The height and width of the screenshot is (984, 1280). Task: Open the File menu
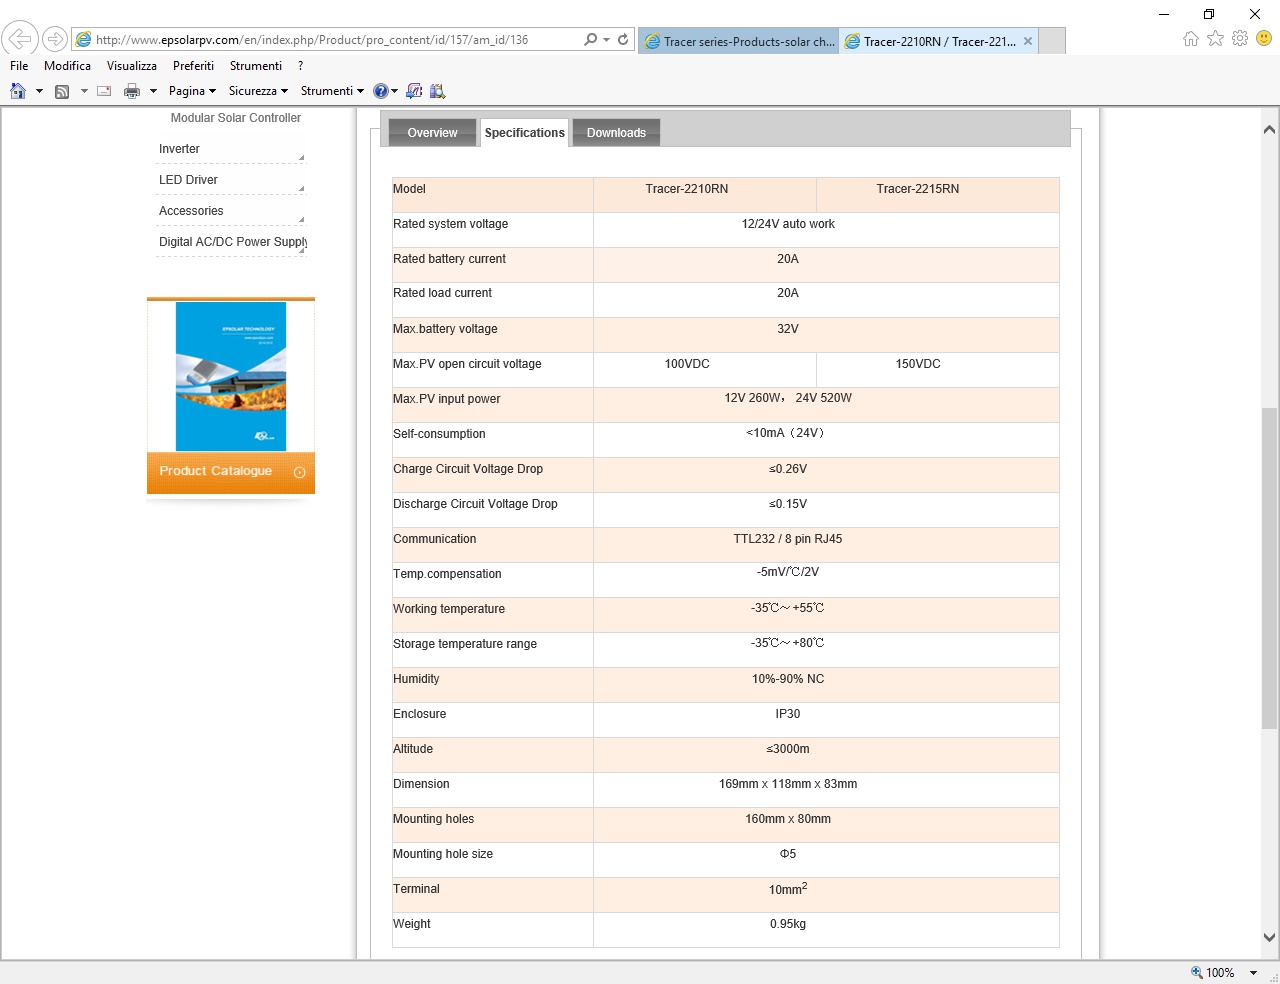pyautogui.click(x=19, y=66)
